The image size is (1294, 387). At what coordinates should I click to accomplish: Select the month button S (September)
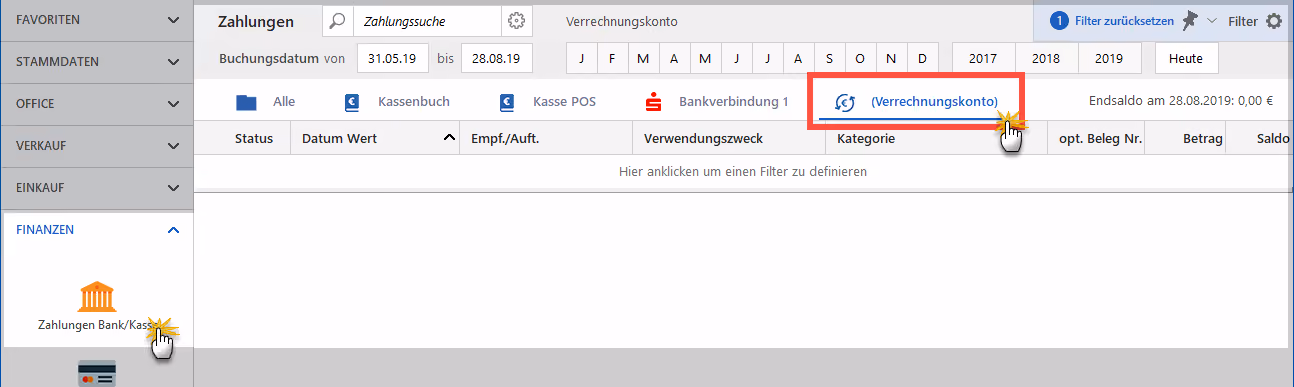829,58
